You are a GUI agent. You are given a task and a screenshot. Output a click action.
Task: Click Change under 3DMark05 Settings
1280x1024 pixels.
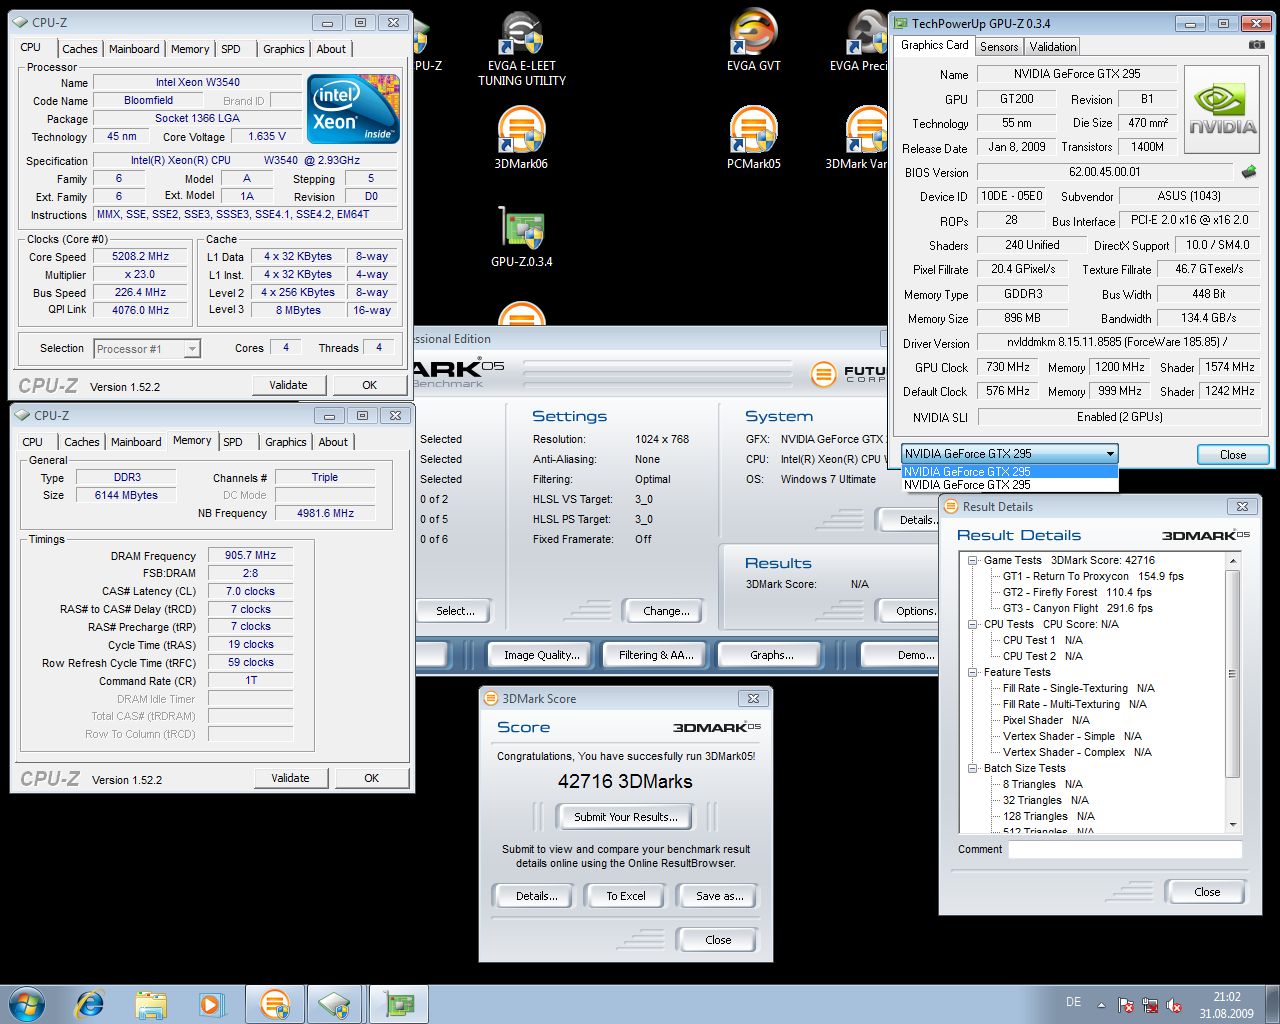(666, 611)
